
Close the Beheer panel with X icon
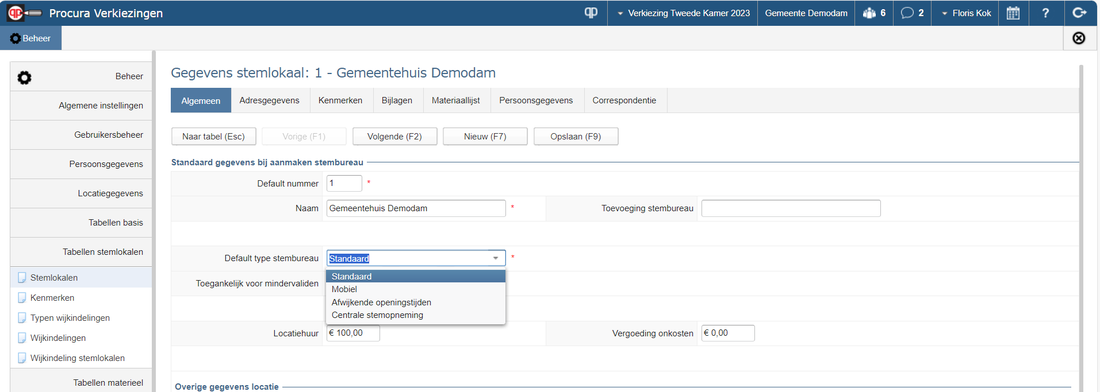(x=1080, y=39)
